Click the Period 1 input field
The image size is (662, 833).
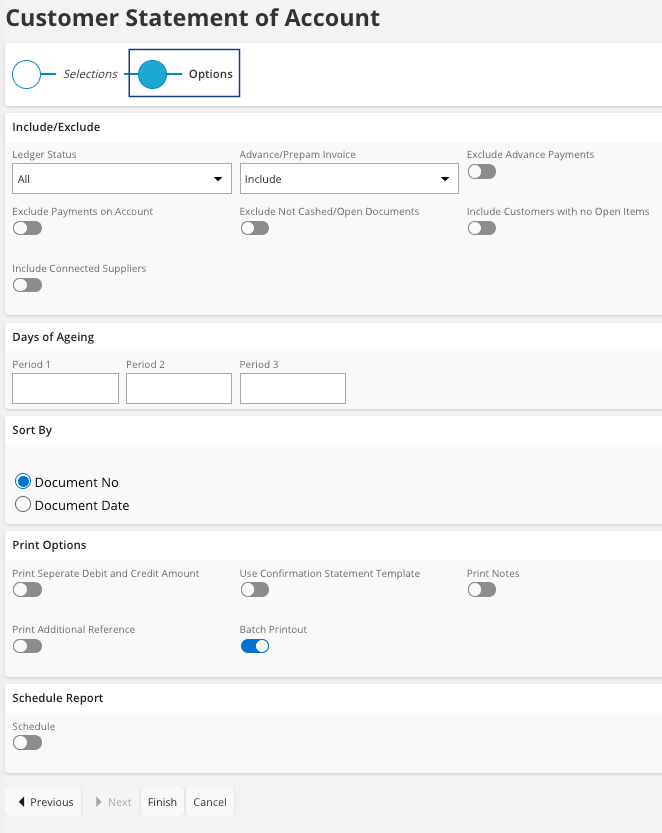(x=65, y=388)
